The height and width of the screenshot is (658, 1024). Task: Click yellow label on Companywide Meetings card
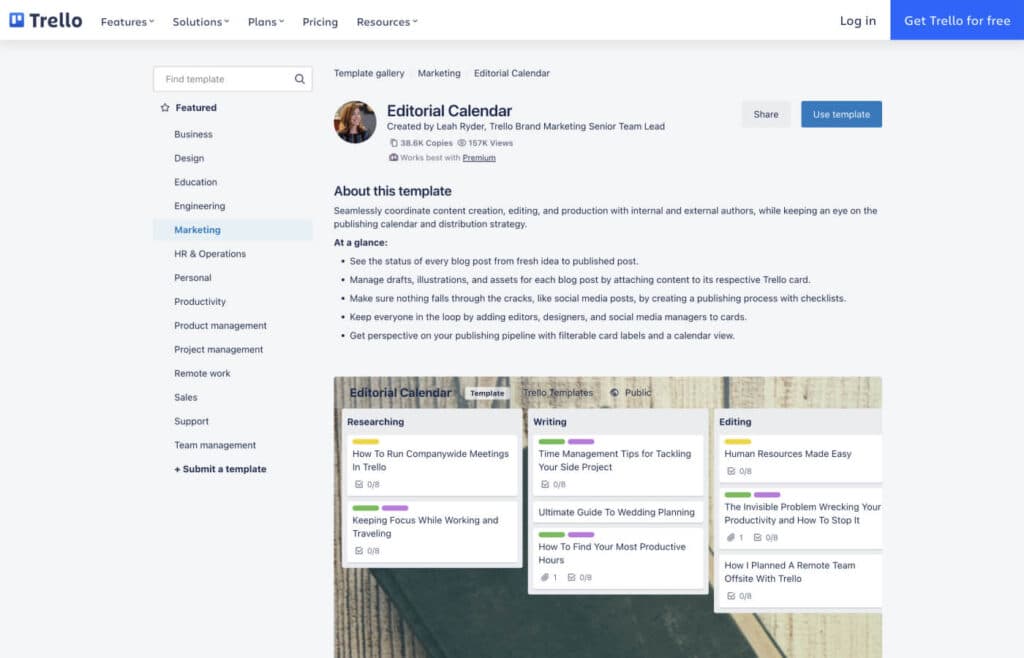pos(365,441)
